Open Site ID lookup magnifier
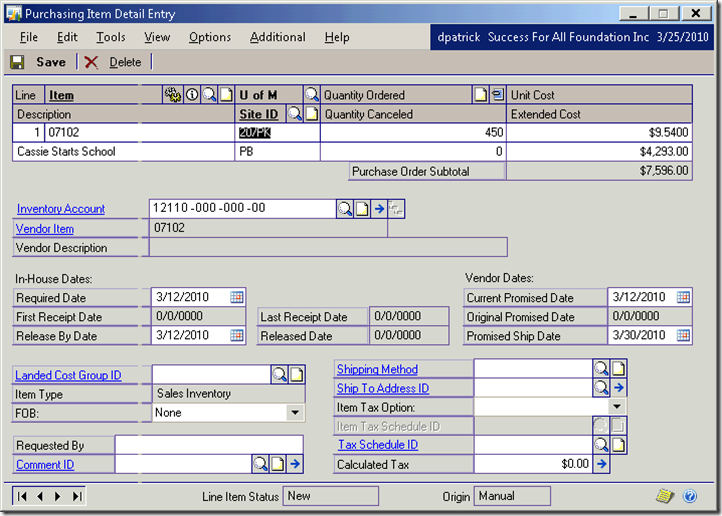This screenshot has width=722, height=516. coord(294,114)
